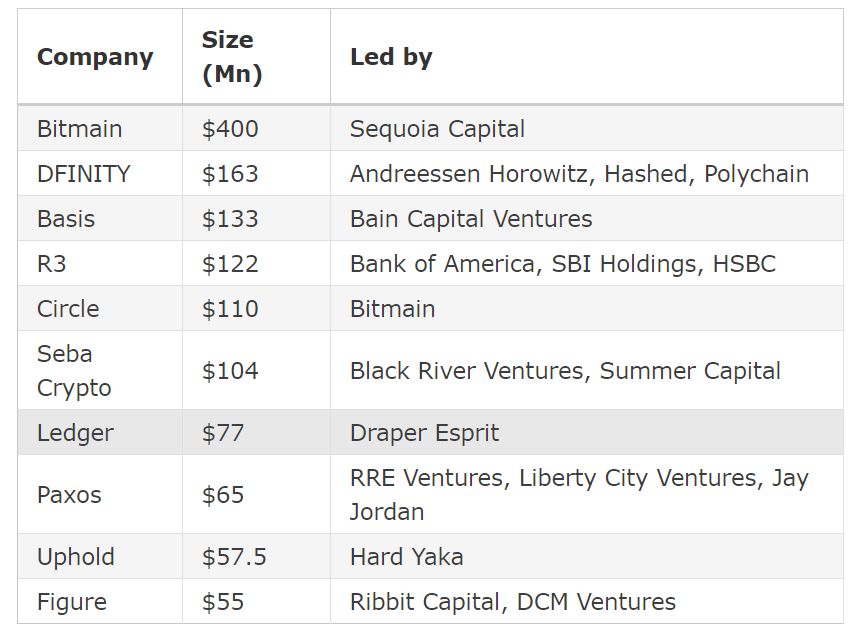Select the Paxos company cell
The image size is (859, 643).
69,495
